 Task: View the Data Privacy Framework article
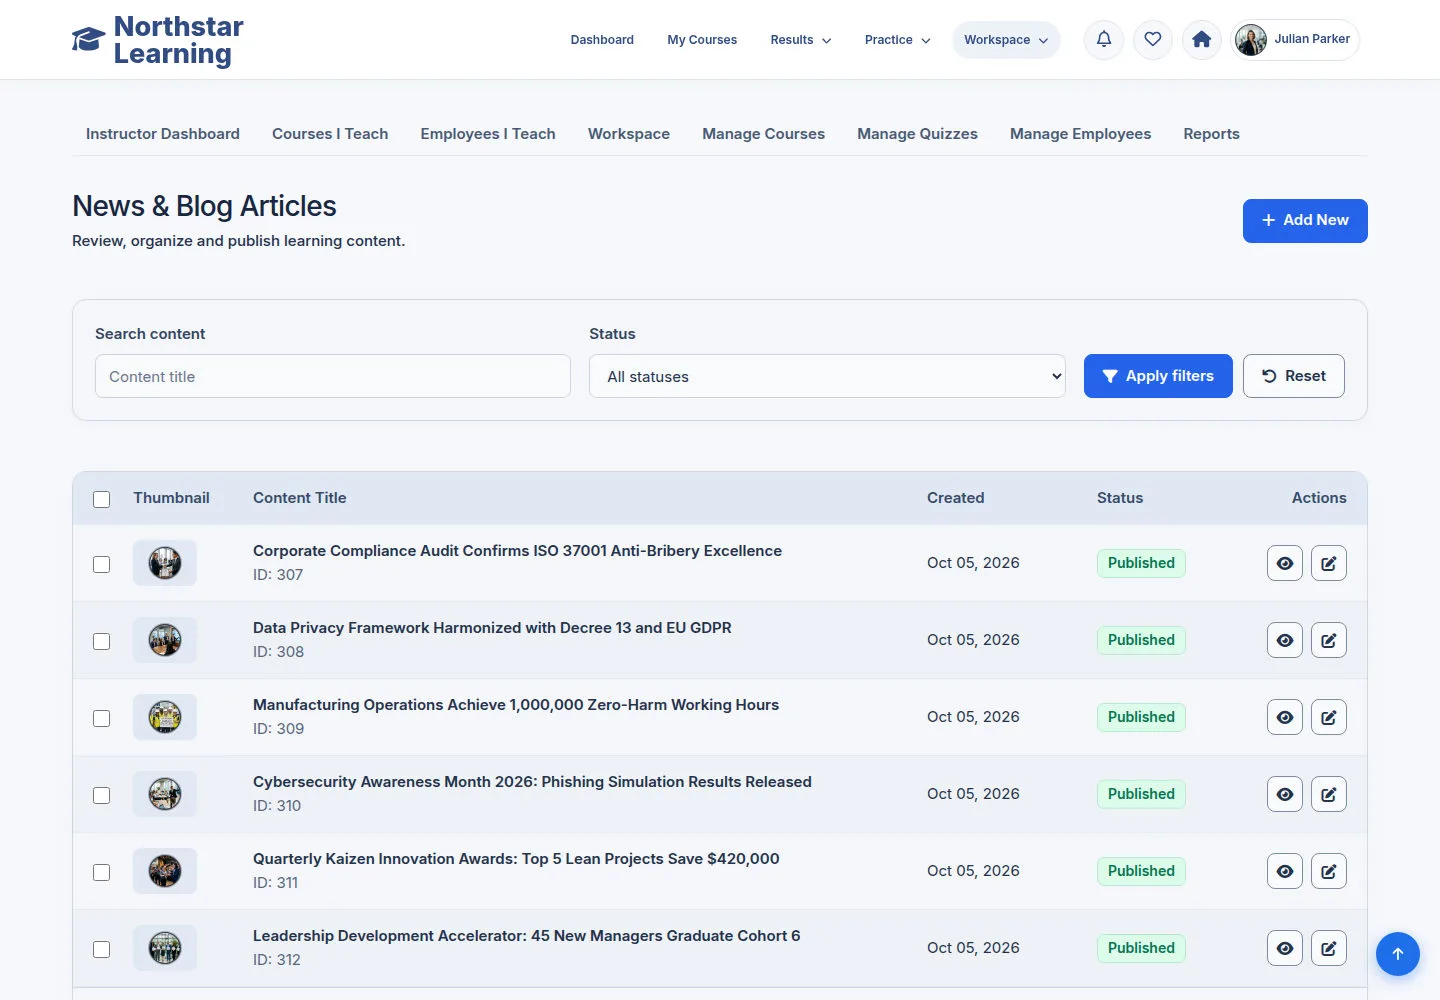[x=1285, y=640]
